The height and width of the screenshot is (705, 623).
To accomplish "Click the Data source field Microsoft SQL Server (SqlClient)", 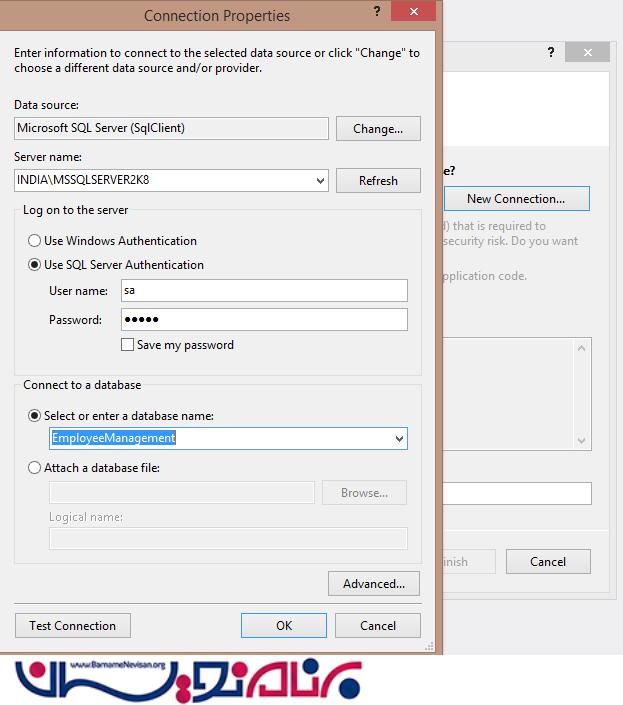I will (171, 129).
